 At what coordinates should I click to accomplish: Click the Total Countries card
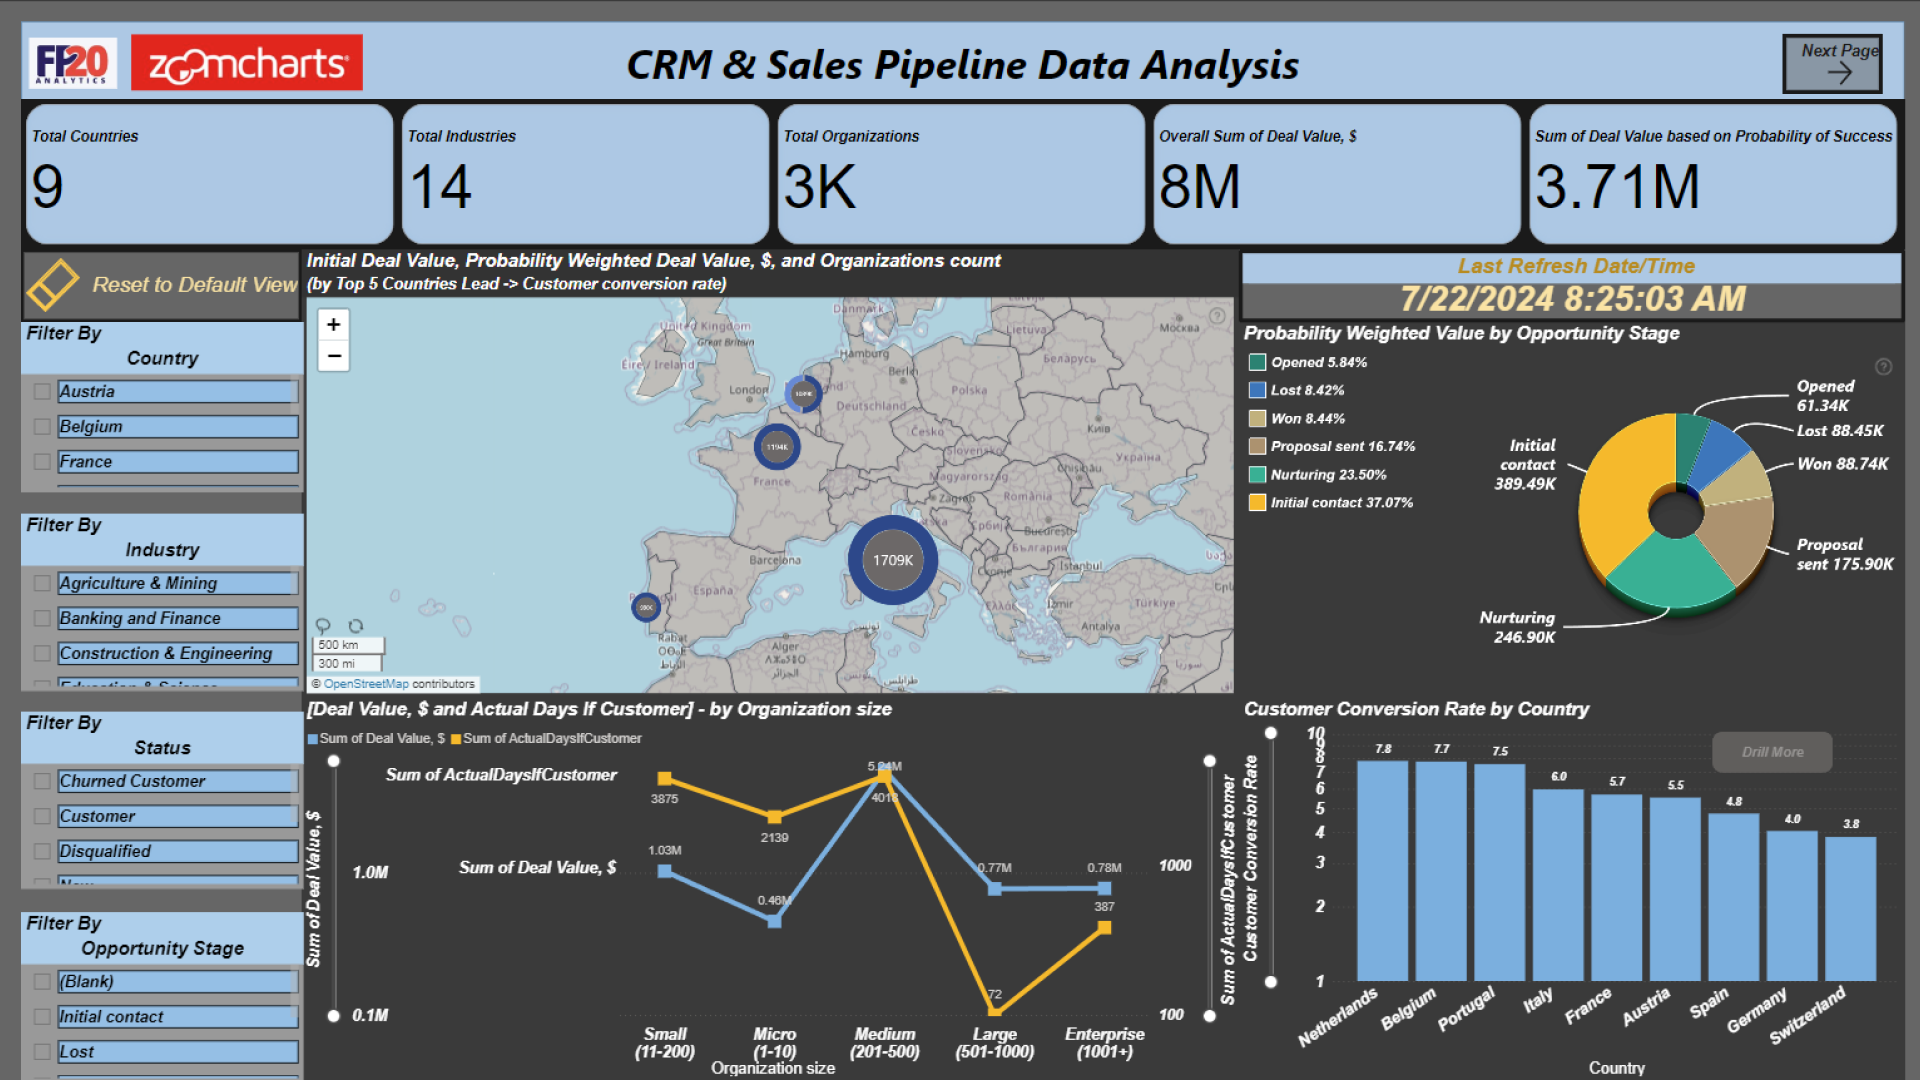click(209, 174)
